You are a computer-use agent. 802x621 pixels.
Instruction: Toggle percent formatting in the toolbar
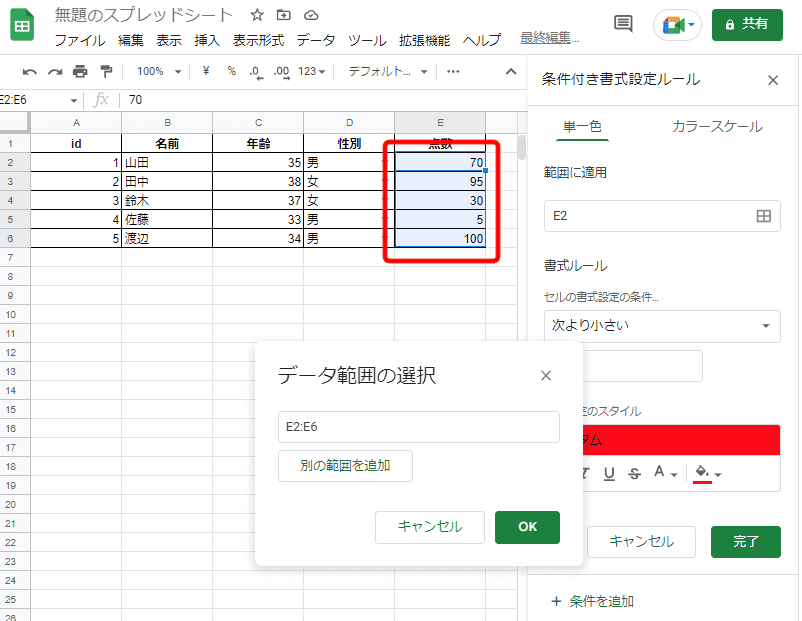231,71
